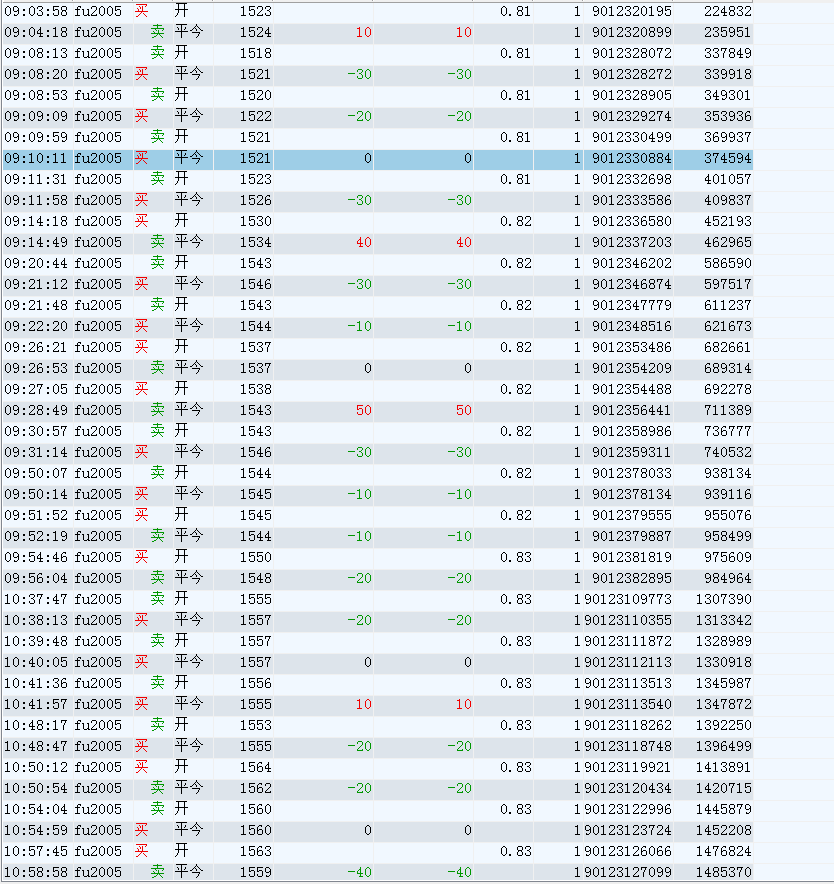
Task: Select the 09:26:53 time cell
Action: click(36, 368)
